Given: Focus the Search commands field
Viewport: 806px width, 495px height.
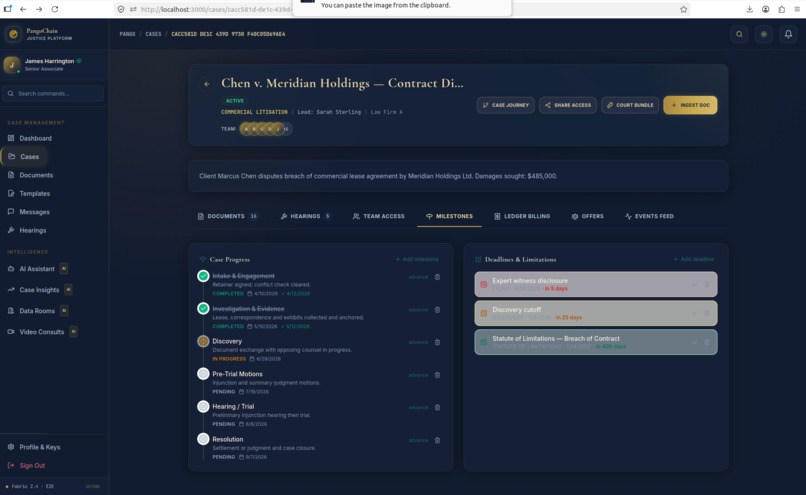Looking at the screenshot, I should [53, 94].
